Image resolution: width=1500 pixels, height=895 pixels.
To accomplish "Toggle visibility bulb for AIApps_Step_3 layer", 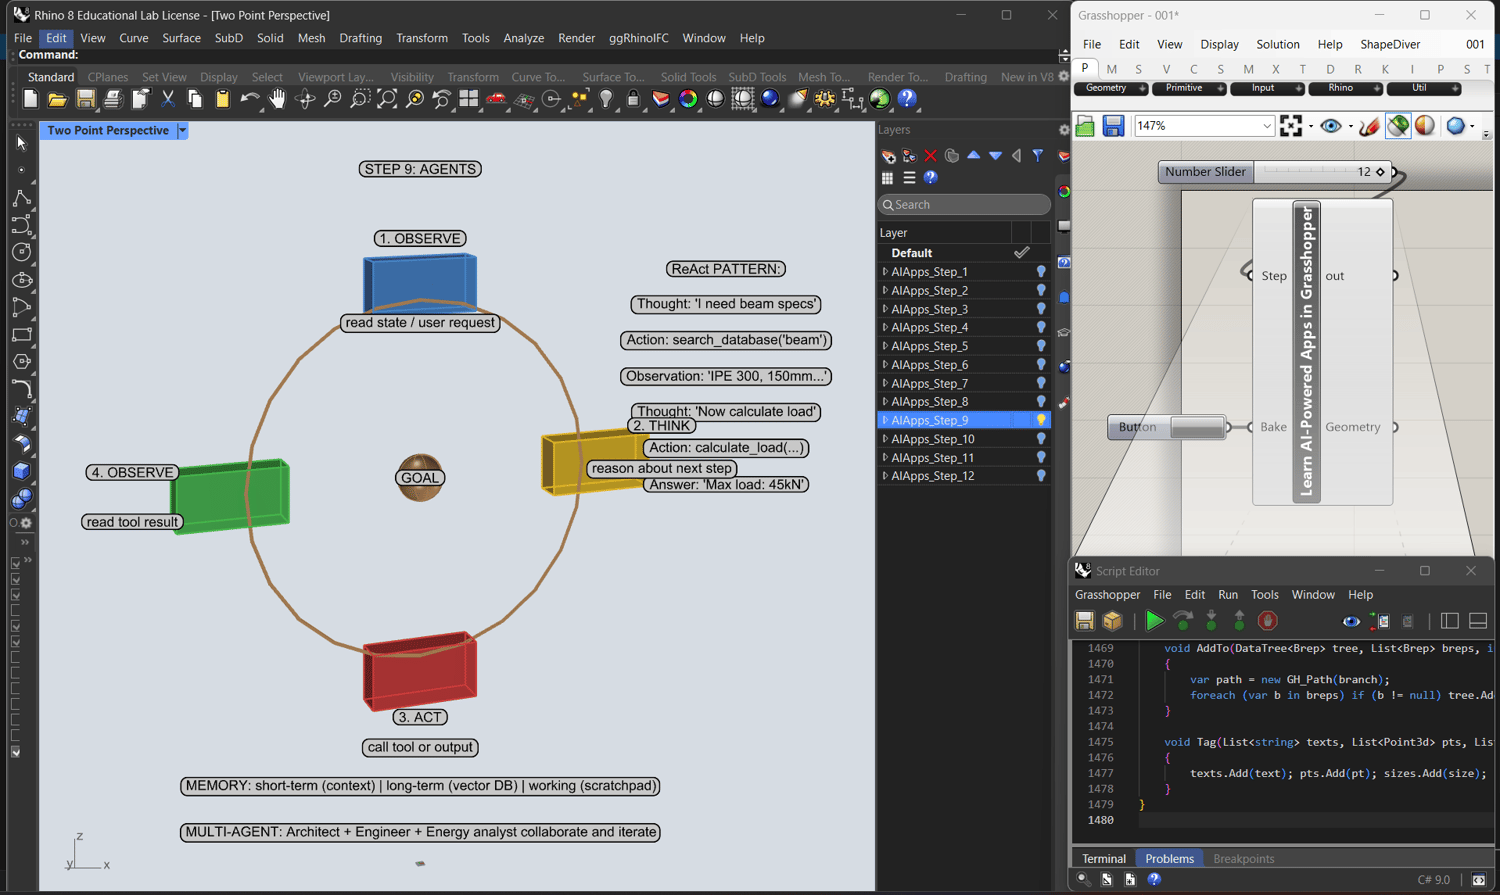I will (1041, 309).
